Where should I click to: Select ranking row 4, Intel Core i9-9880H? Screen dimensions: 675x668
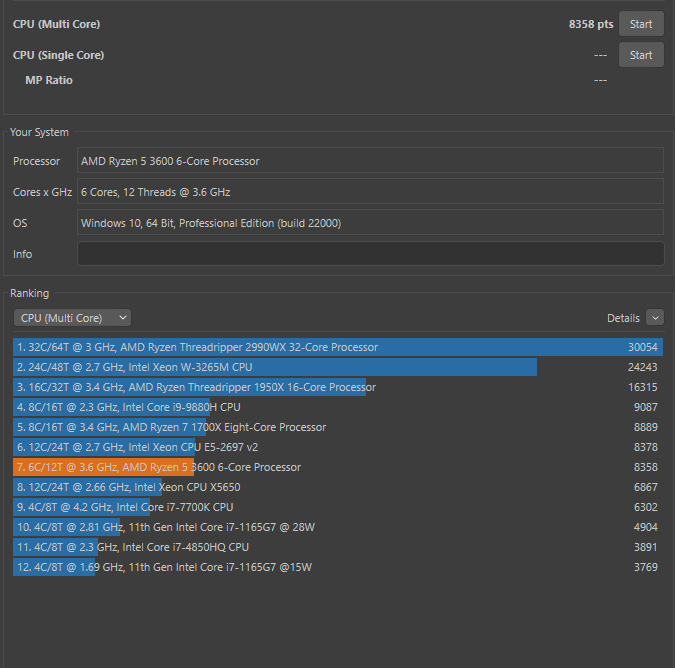[x=338, y=407]
